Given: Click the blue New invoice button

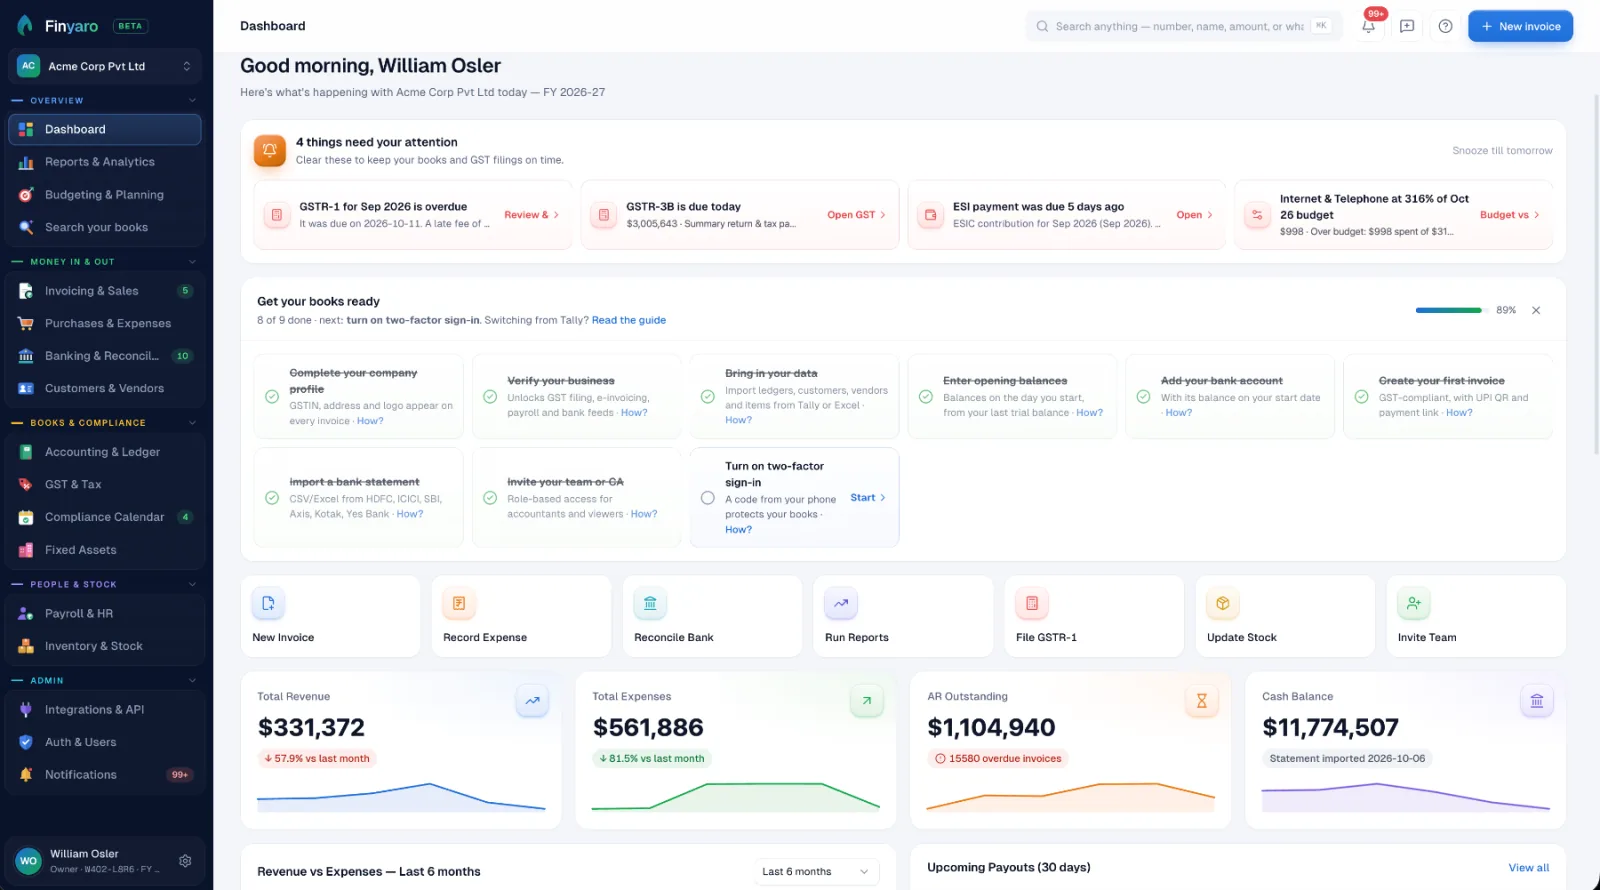Looking at the screenshot, I should pos(1520,26).
